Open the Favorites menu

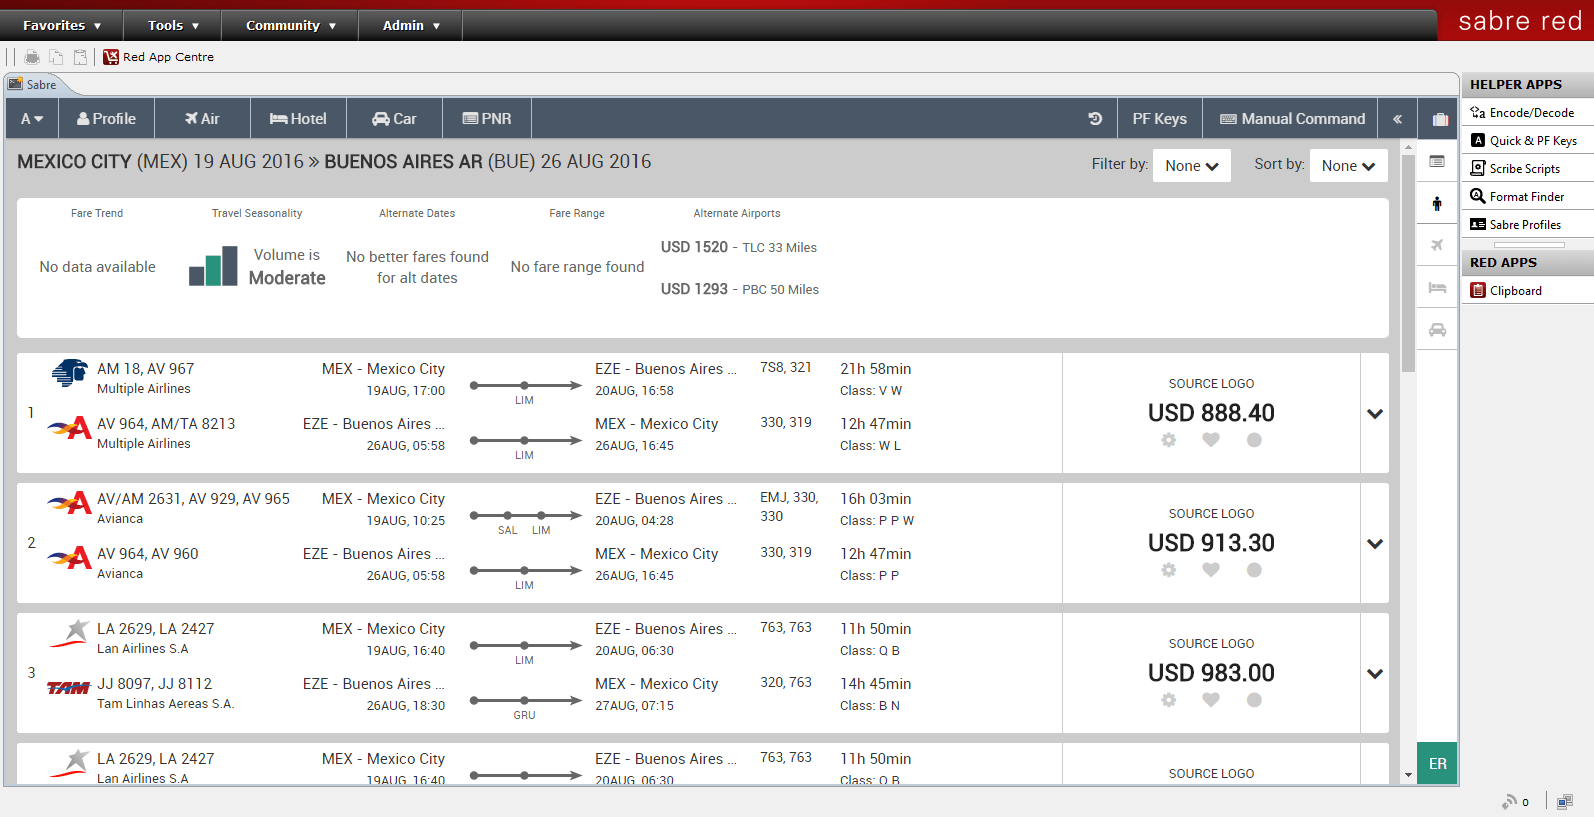pyautogui.click(x=62, y=25)
